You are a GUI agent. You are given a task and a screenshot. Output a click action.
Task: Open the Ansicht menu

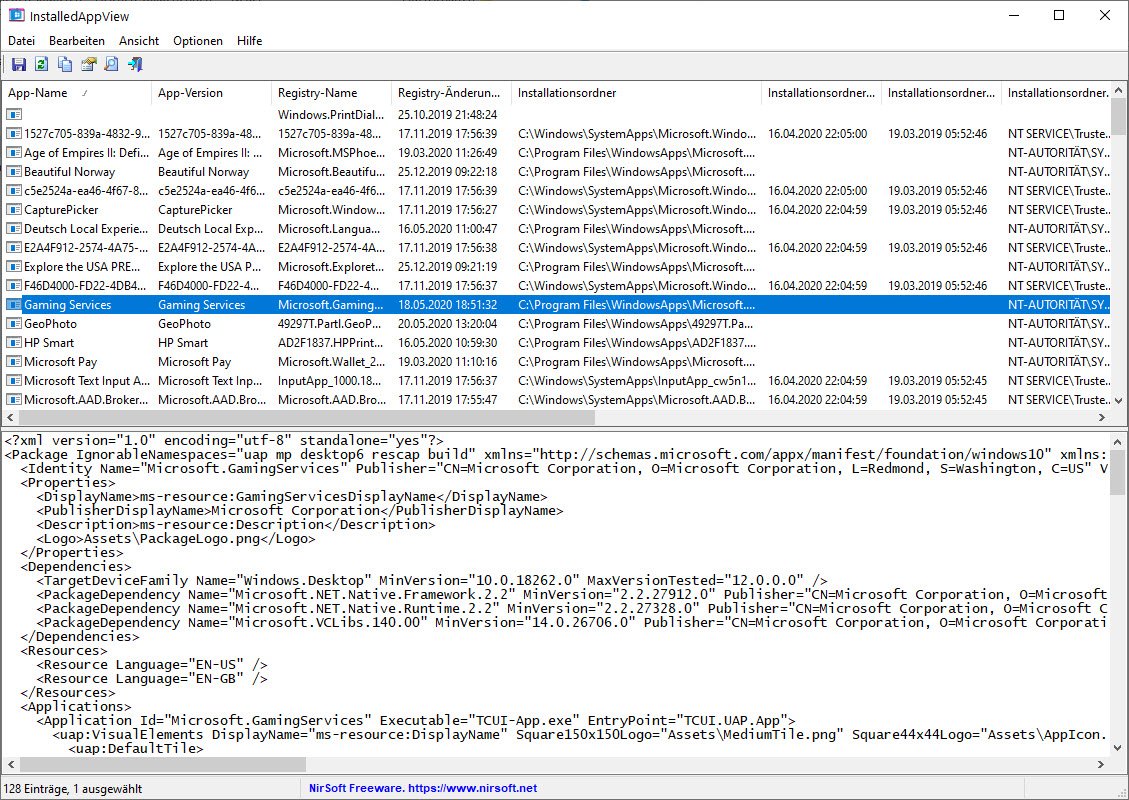pyautogui.click(x=139, y=41)
